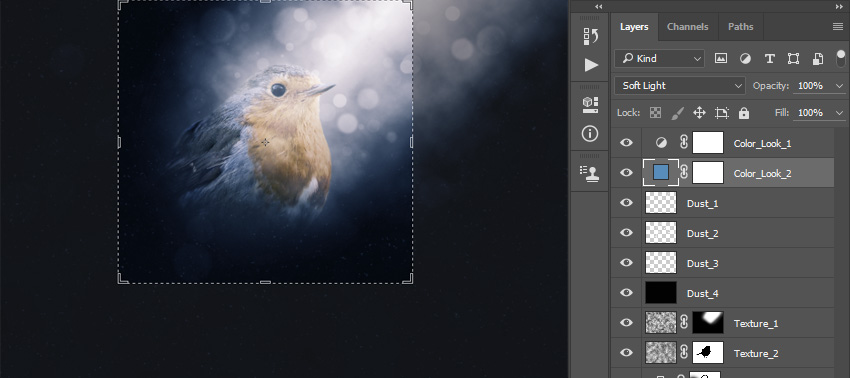The image size is (850, 378).
Task: Filter layers by shape layers icon
Action: 793,59
